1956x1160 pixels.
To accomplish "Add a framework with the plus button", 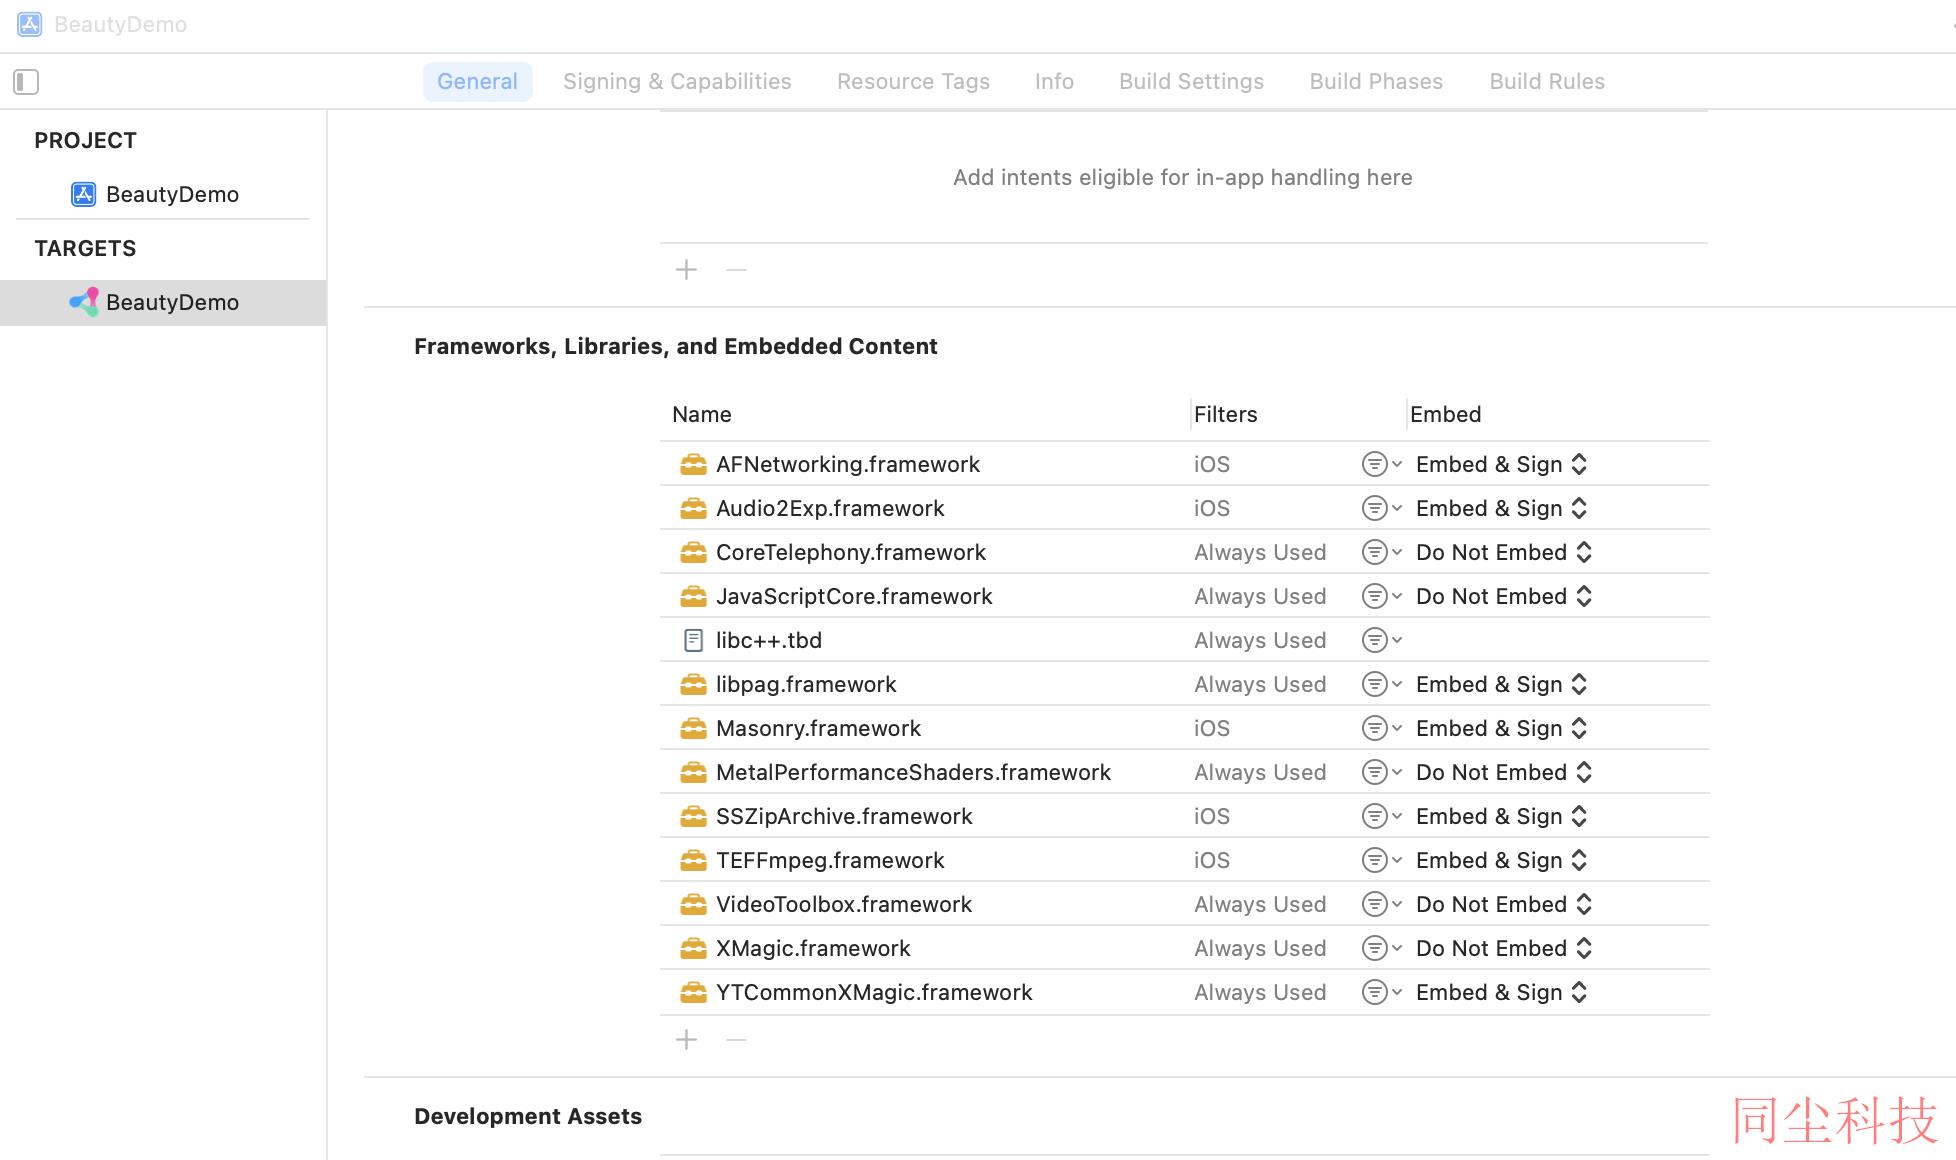I will pyautogui.click(x=686, y=1040).
